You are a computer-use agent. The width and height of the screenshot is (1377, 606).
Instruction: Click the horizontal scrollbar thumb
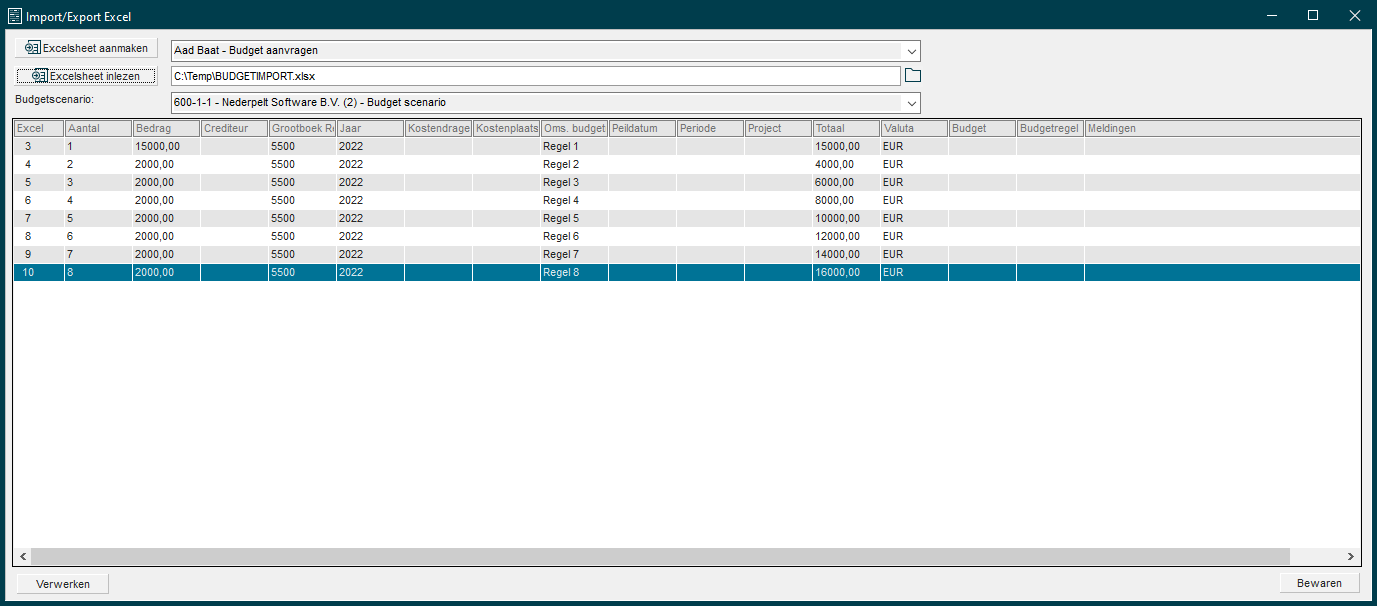coord(660,556)
